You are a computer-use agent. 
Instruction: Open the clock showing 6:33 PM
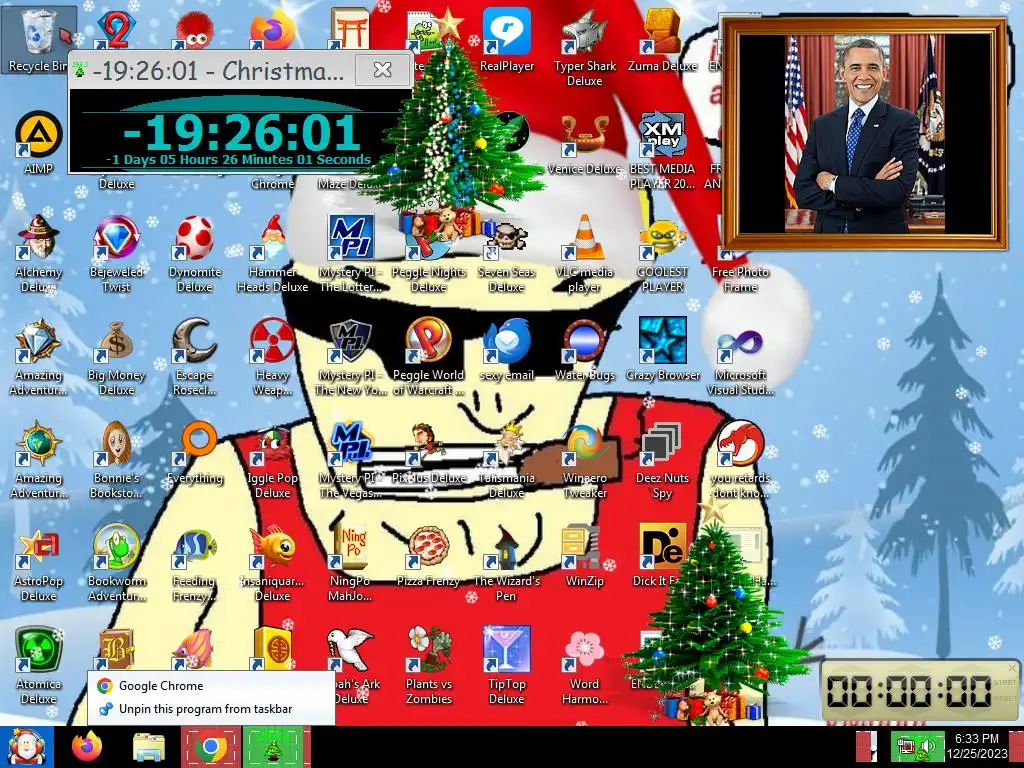click(976, 746)
